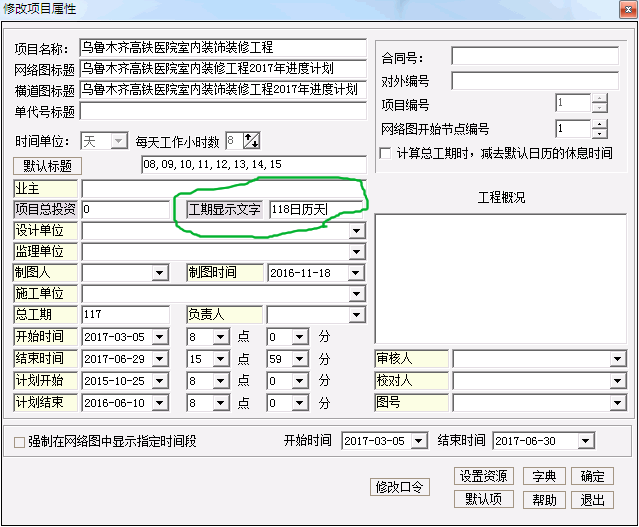Toggle 强制在网络图中显示指定时间段 checkbox
The width and height of the screenshot is (639, 527).
click(x=19, y=442)
